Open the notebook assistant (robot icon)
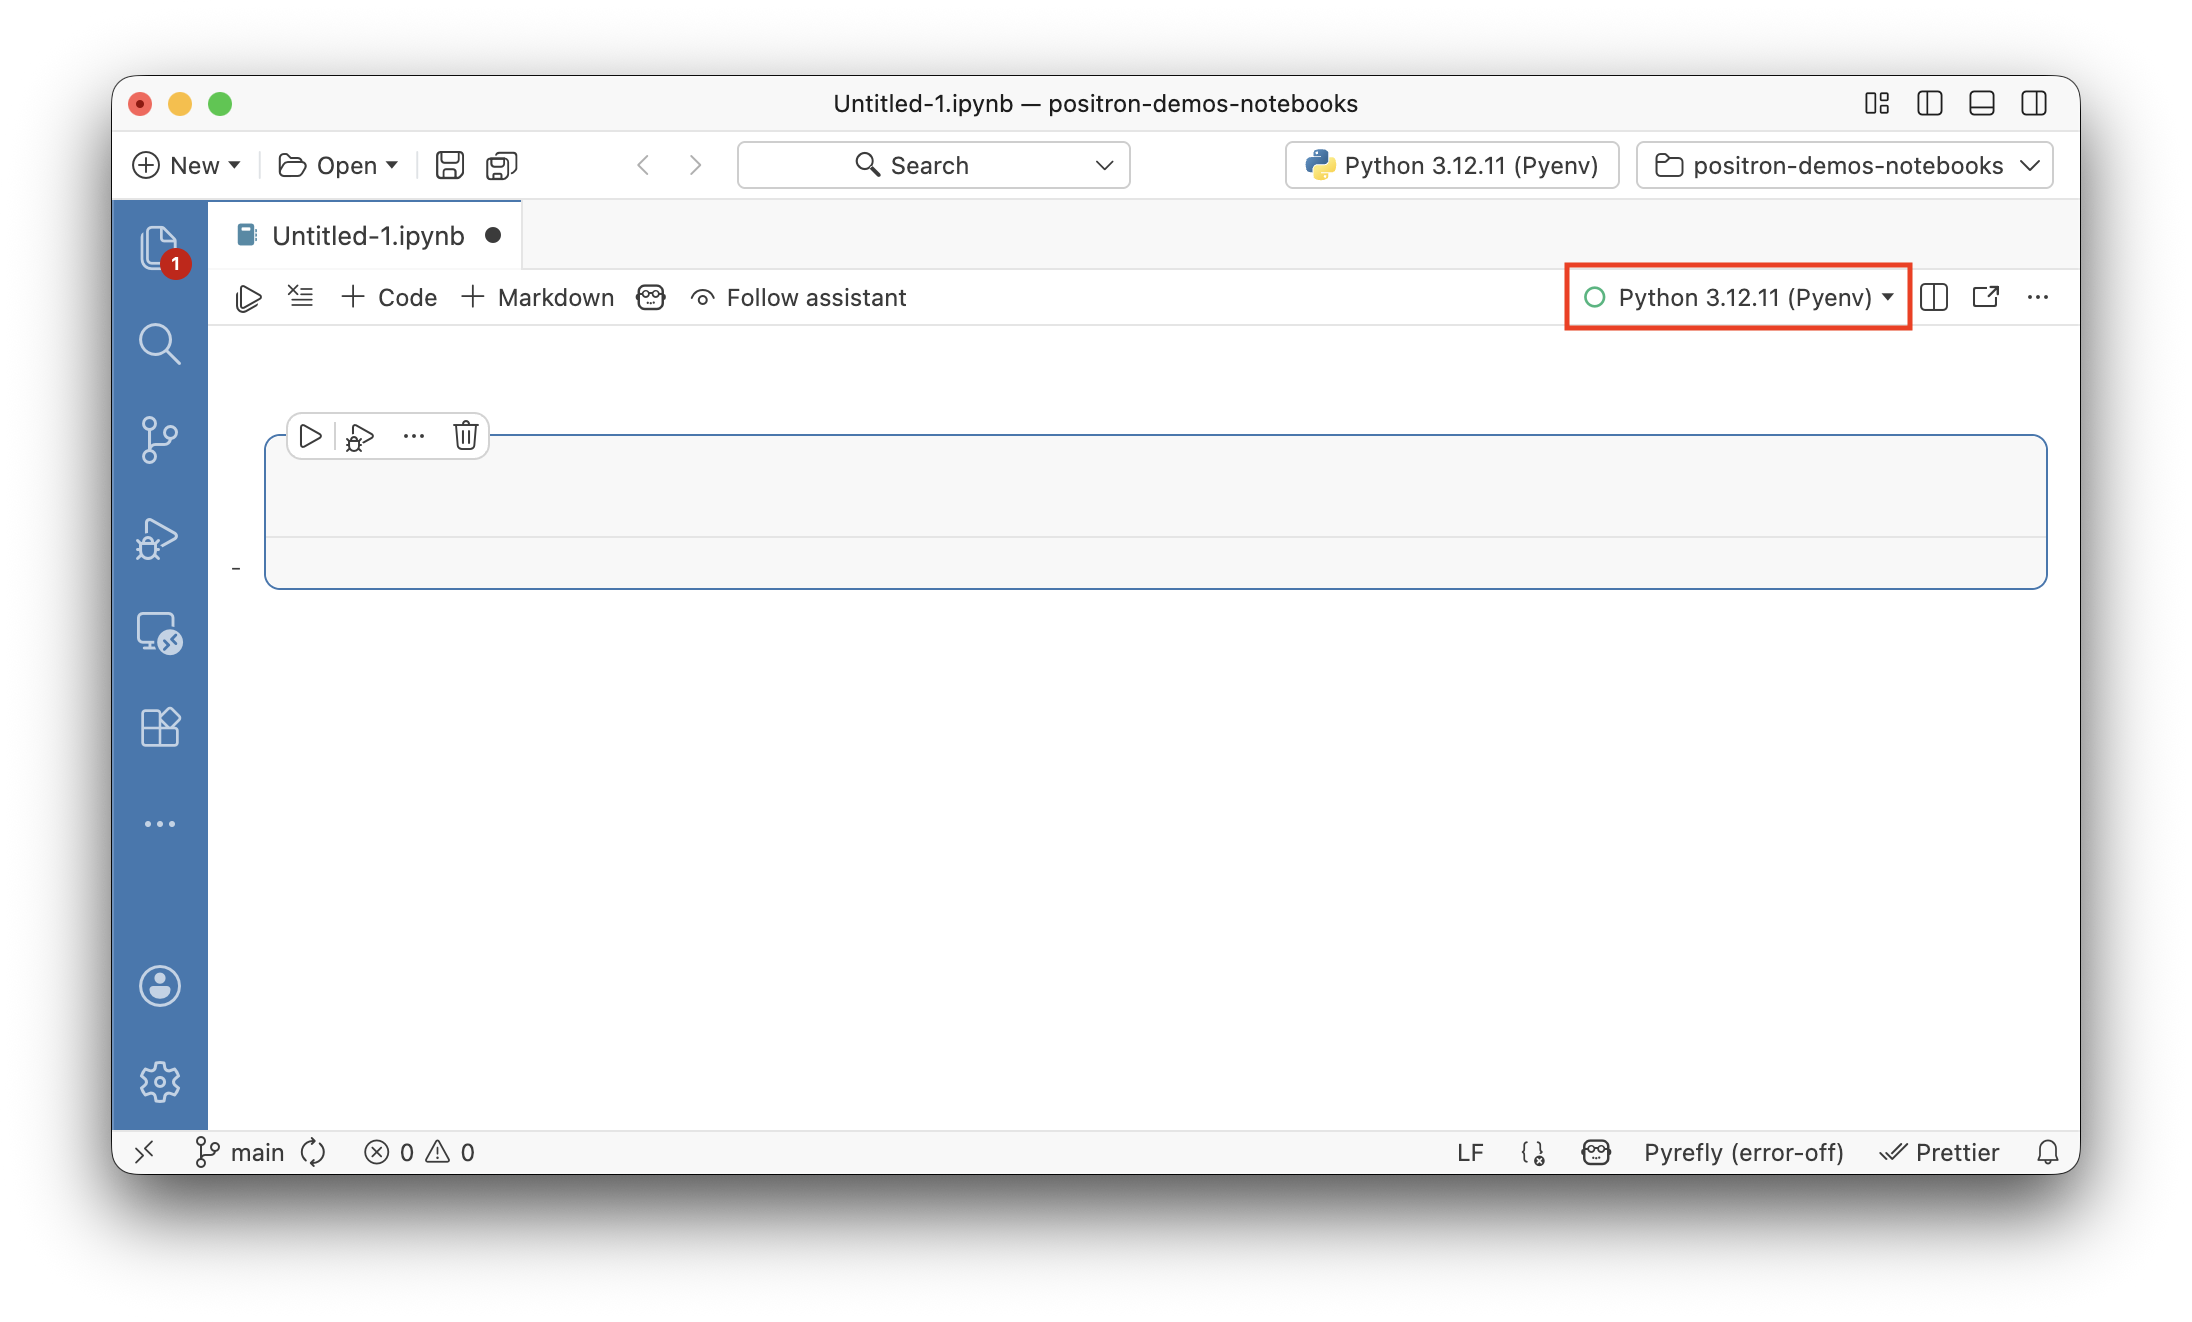 click(650, 297)
